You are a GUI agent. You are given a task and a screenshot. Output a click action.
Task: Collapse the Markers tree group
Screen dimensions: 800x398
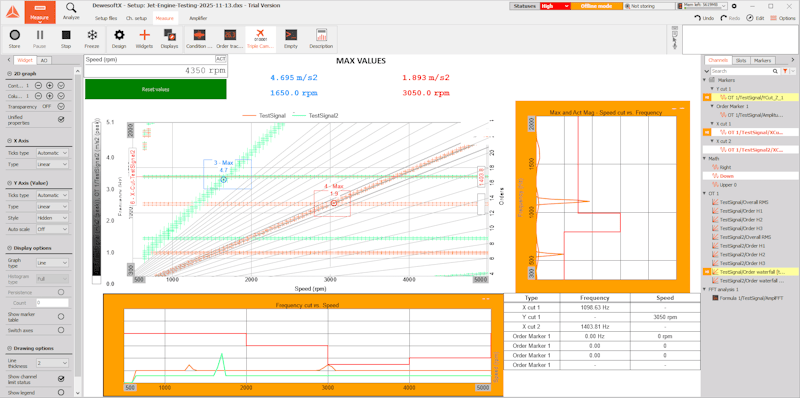click(x=706, y=81)
